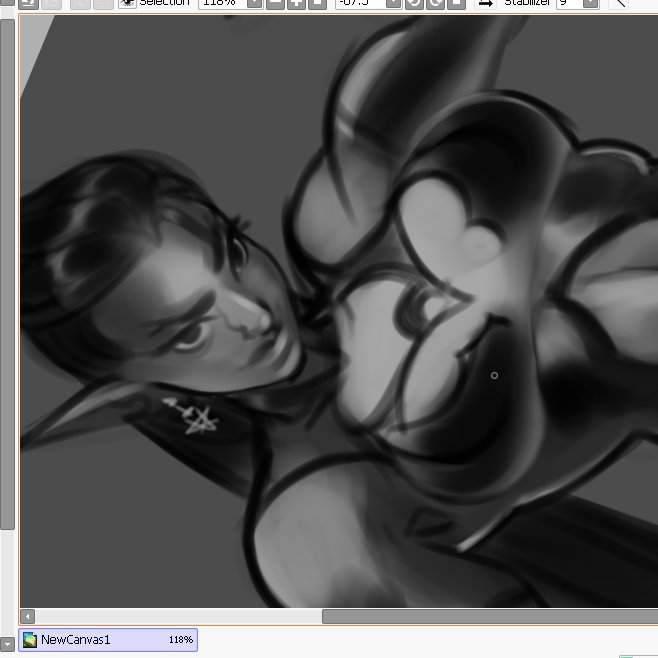Click the rotation angle value field
Screen dimensions: 658x658
(360, 3)
